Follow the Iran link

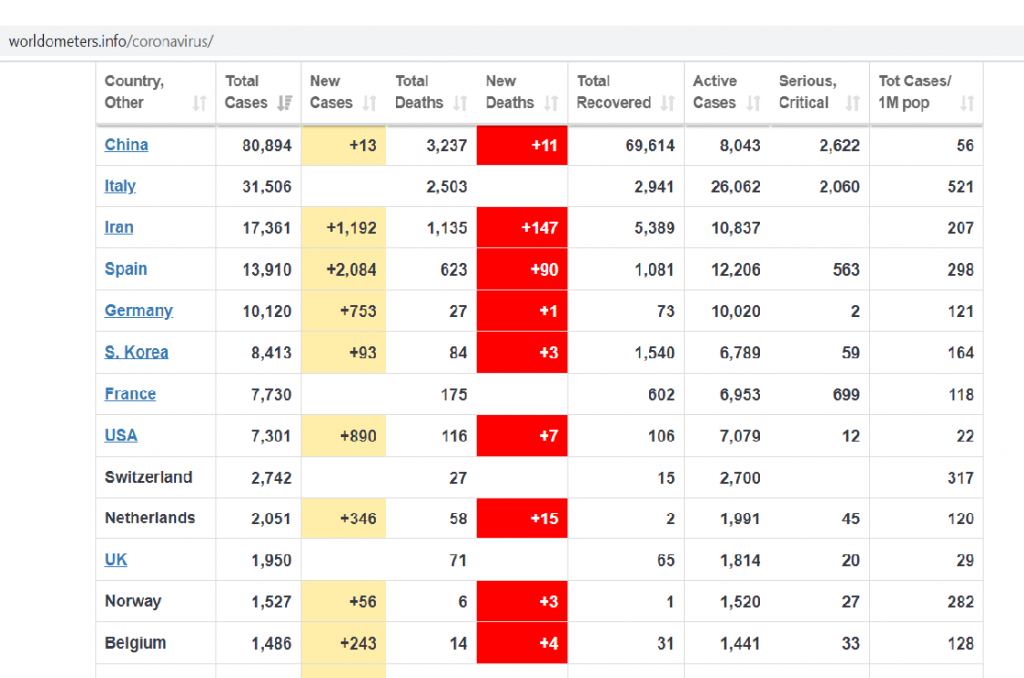119,228
